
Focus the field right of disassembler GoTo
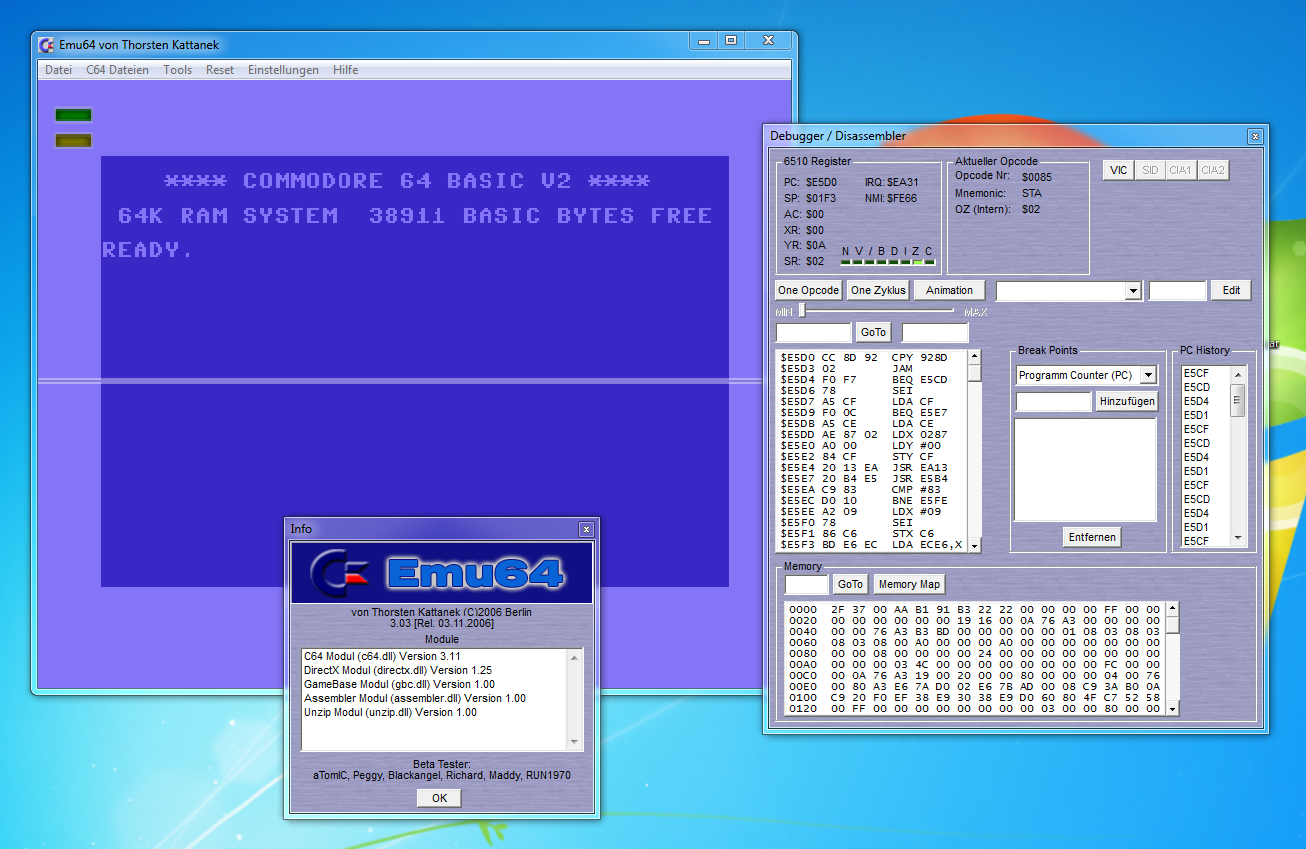click(935, 333)
